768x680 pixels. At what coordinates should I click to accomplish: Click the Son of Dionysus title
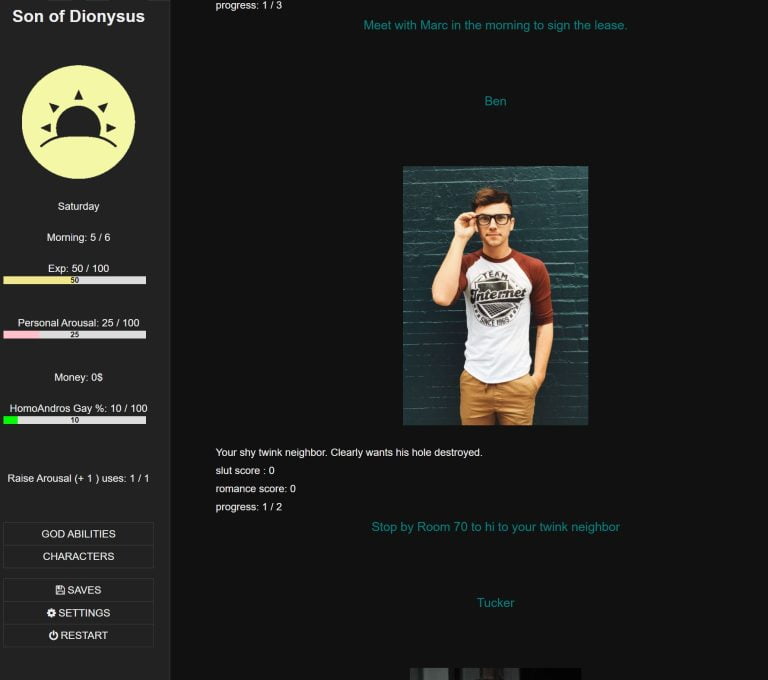tap(78, 17)
